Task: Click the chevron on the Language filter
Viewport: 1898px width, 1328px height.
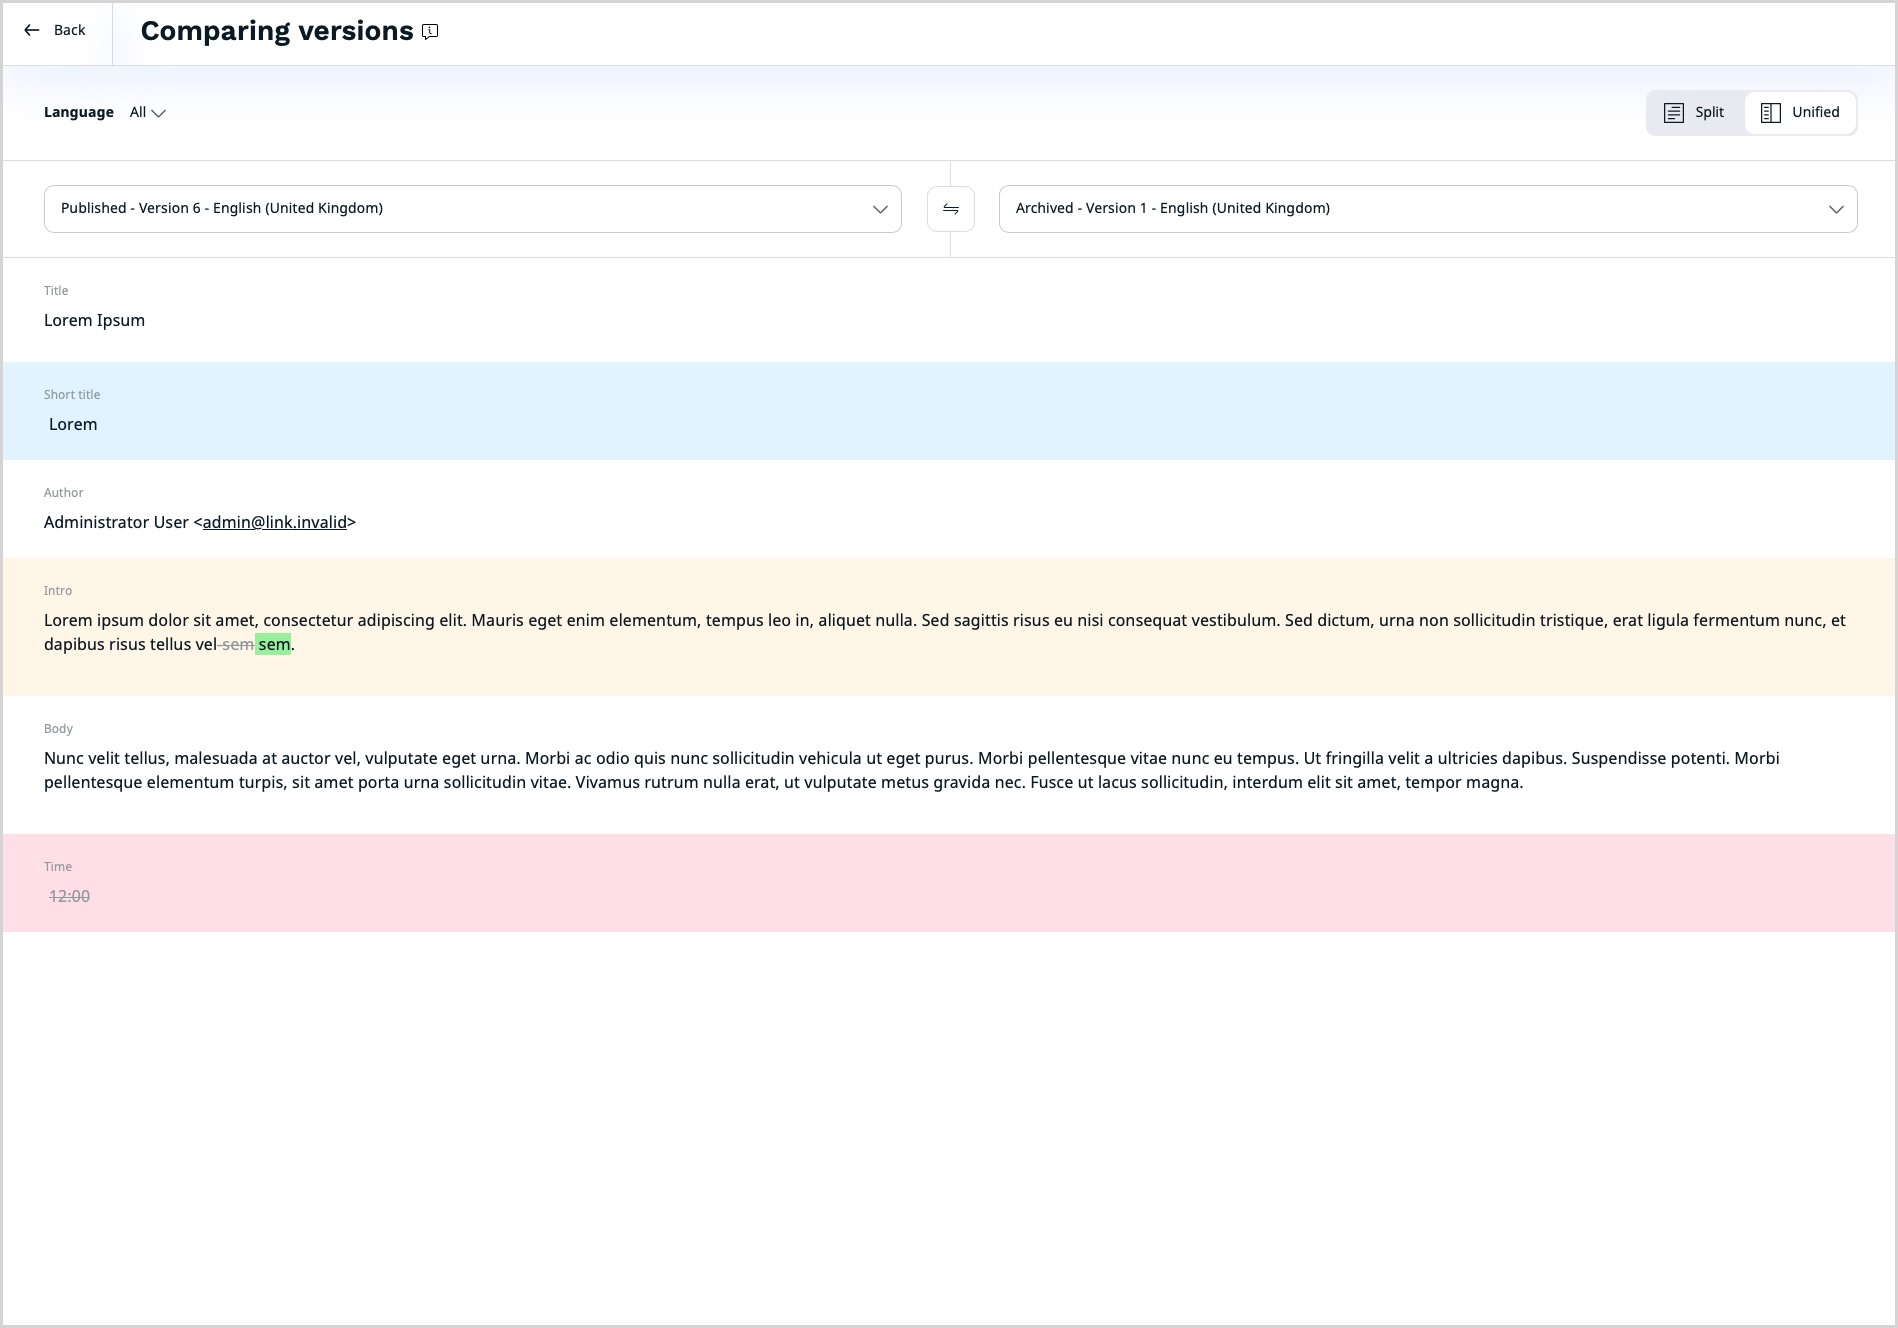Action: coord(160,113)
